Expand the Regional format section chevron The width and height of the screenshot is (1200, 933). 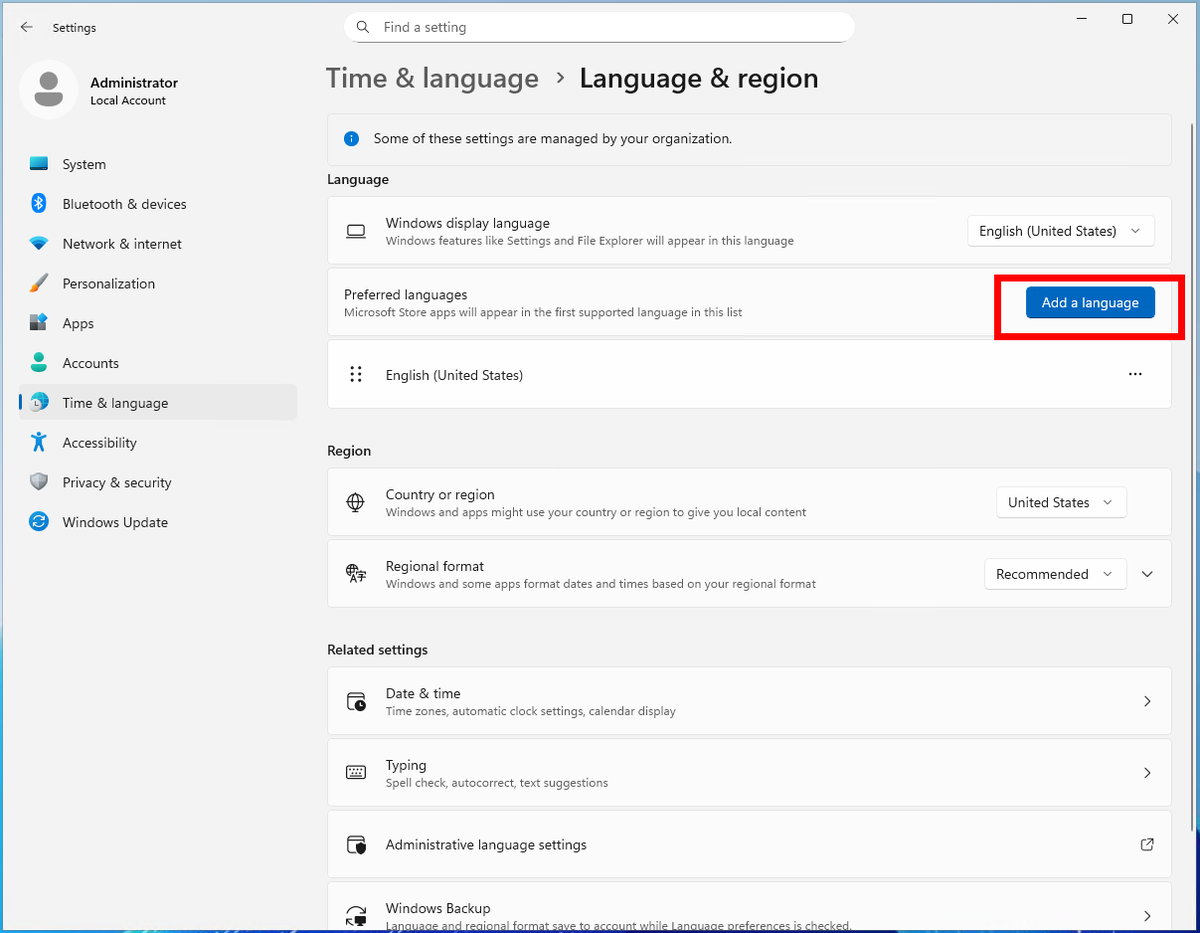pos(1147,574)
